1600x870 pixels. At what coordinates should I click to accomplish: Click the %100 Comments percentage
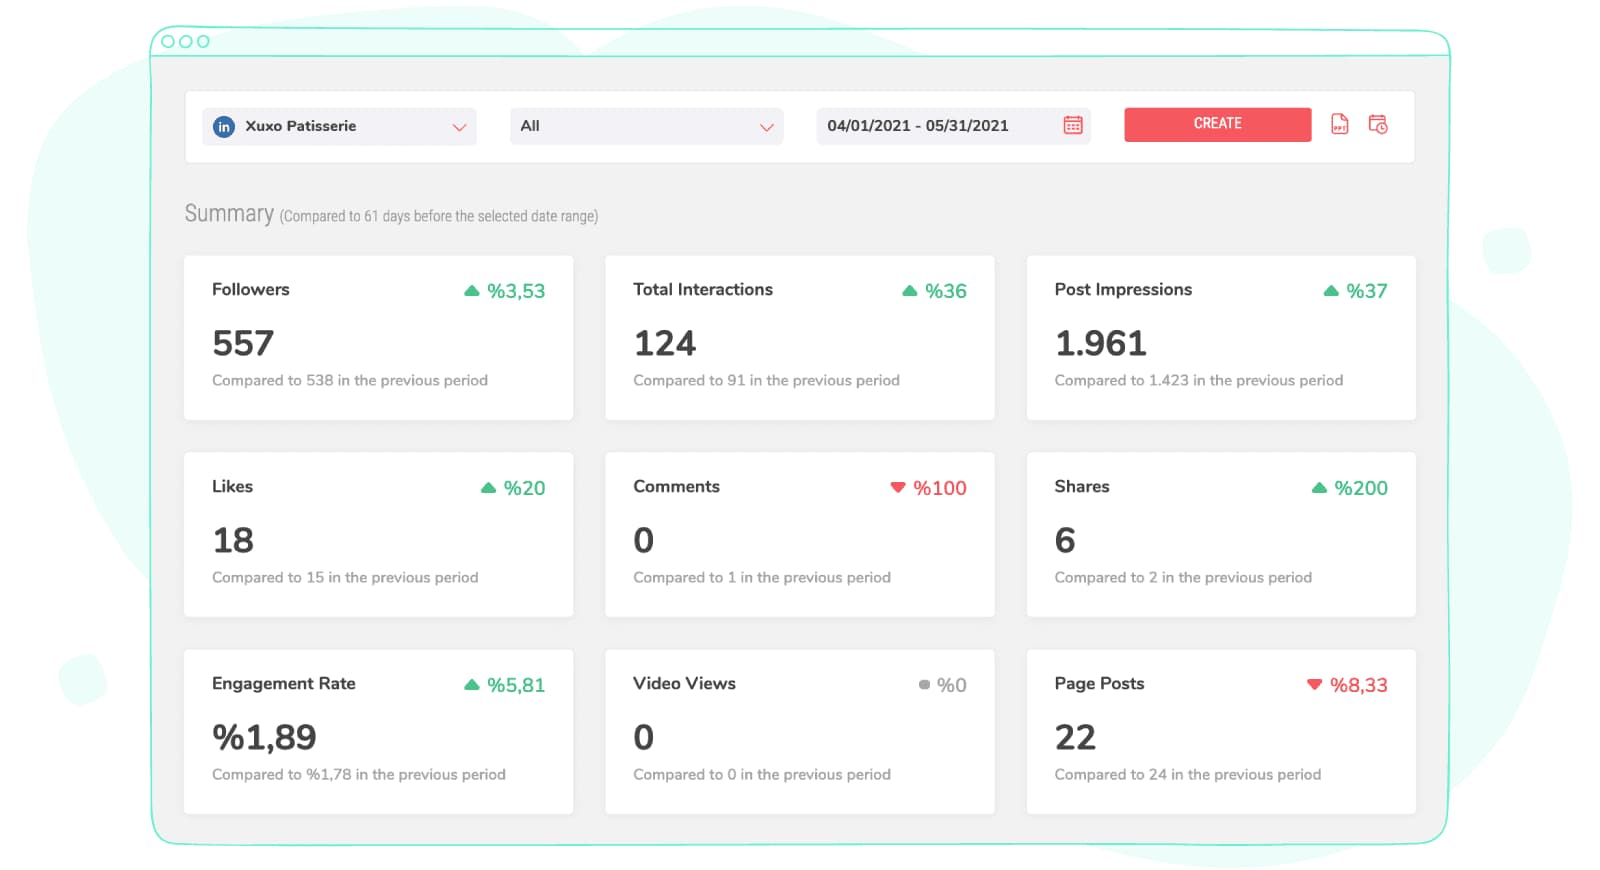tap(940, 488)
